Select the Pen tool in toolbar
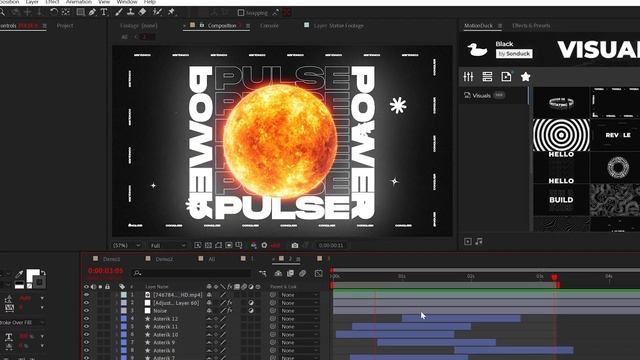 (92, 12)
